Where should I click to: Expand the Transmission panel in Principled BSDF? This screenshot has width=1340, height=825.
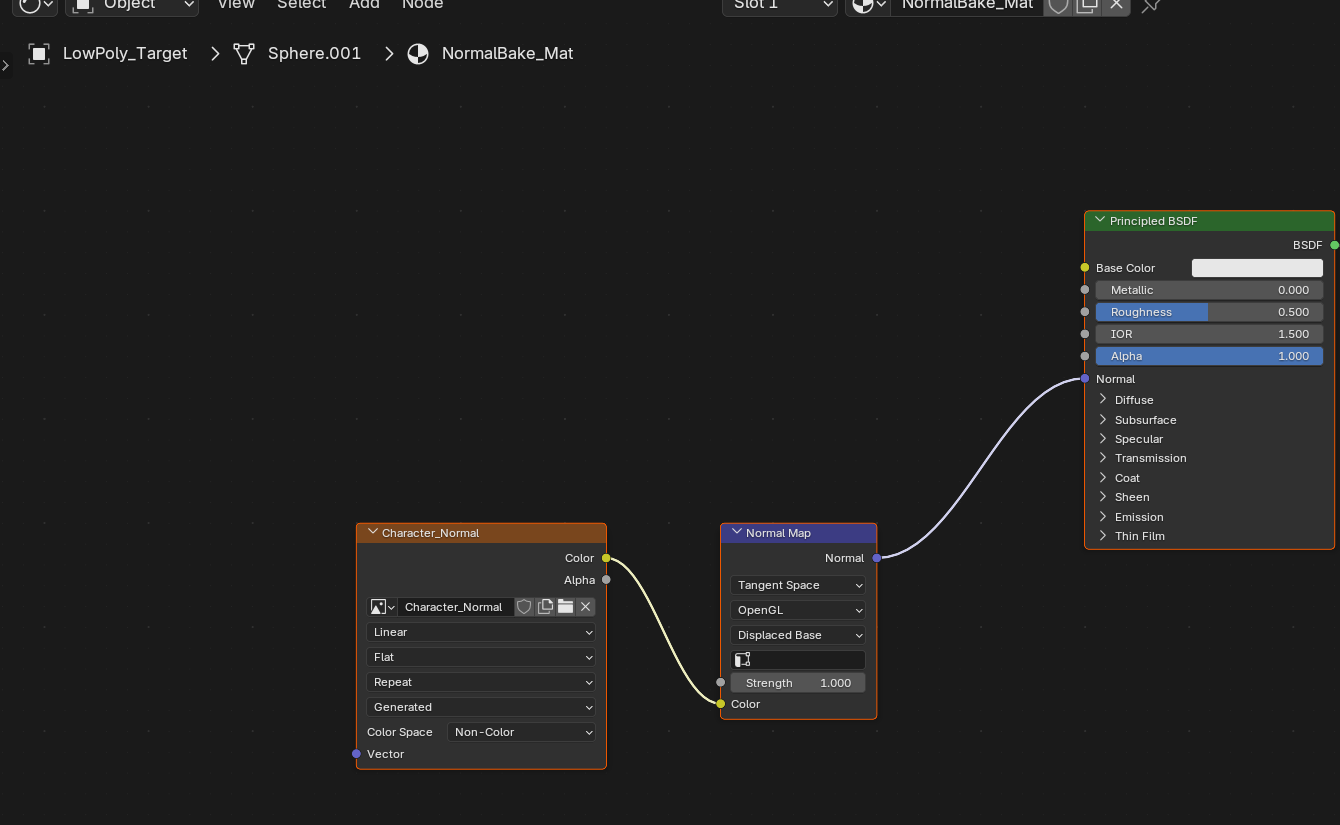[x=1103, y=457]
